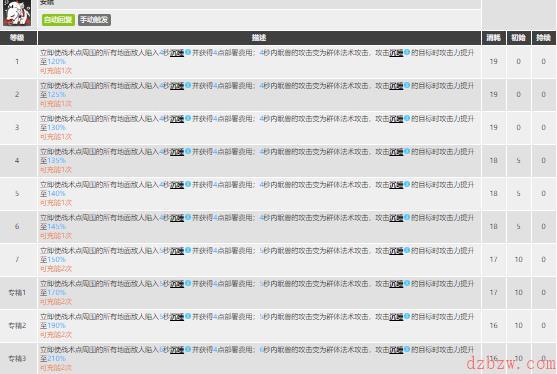Open info icon after second 沉睡 in level 1 row
The image size is (557, 374).
(x=407, y=52)
